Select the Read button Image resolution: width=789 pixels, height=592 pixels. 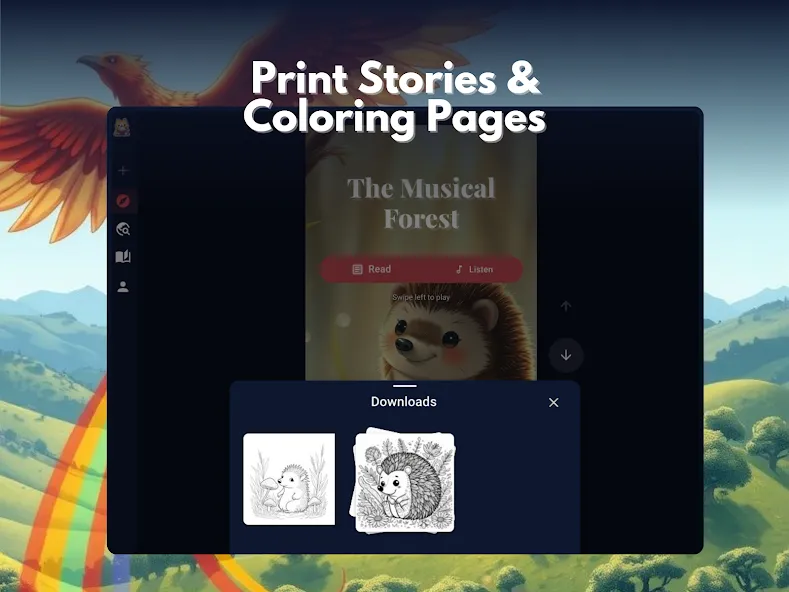(x=371, y=269)
